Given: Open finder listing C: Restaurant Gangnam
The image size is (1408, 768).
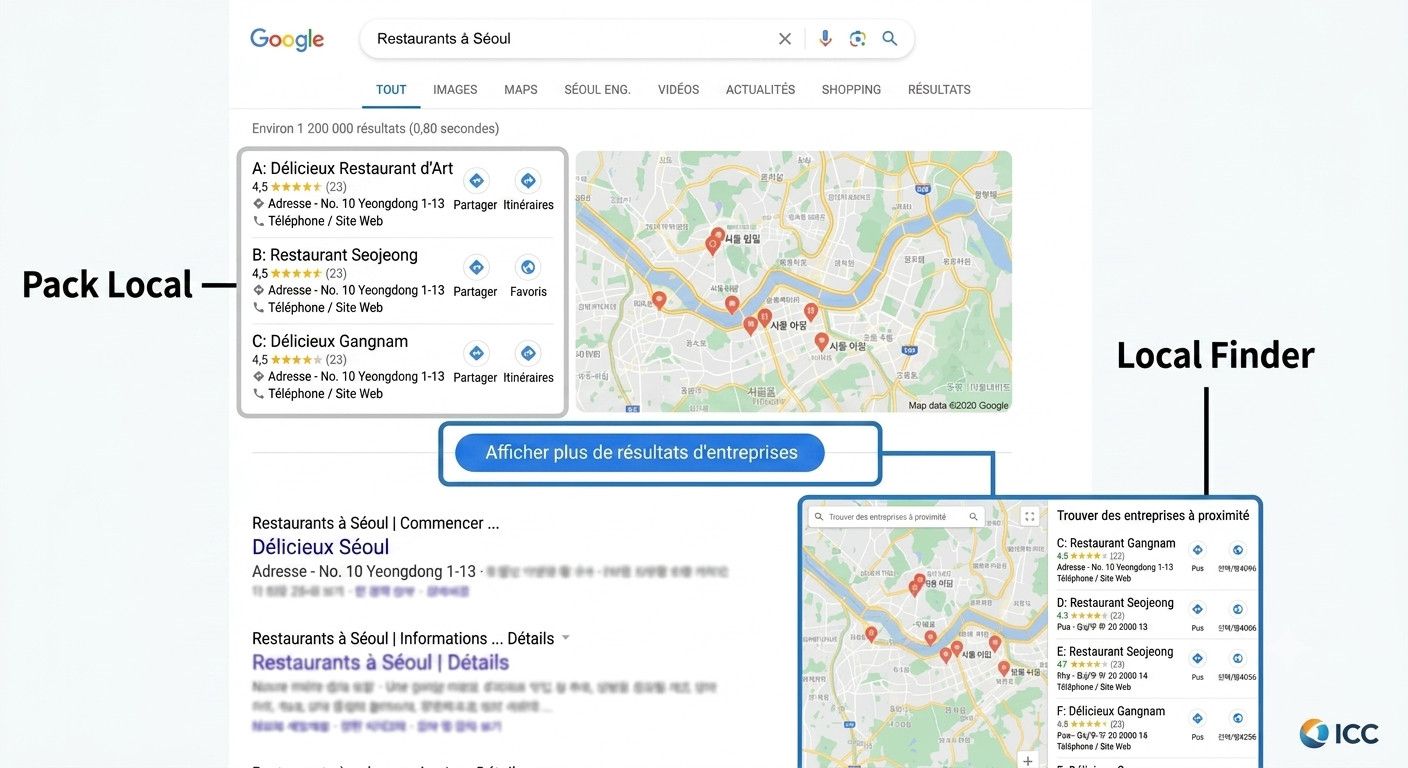Looking at the screenshot, I should (1116, 543).
